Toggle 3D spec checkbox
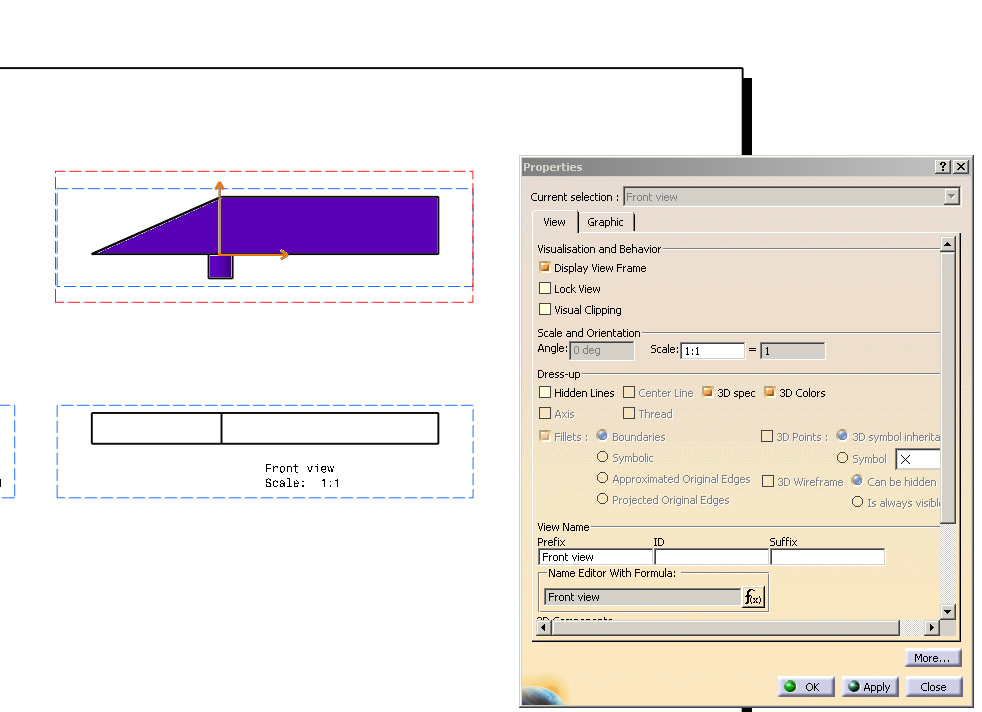The width and height of the screenshot is (982, 712). pos(708,392)
